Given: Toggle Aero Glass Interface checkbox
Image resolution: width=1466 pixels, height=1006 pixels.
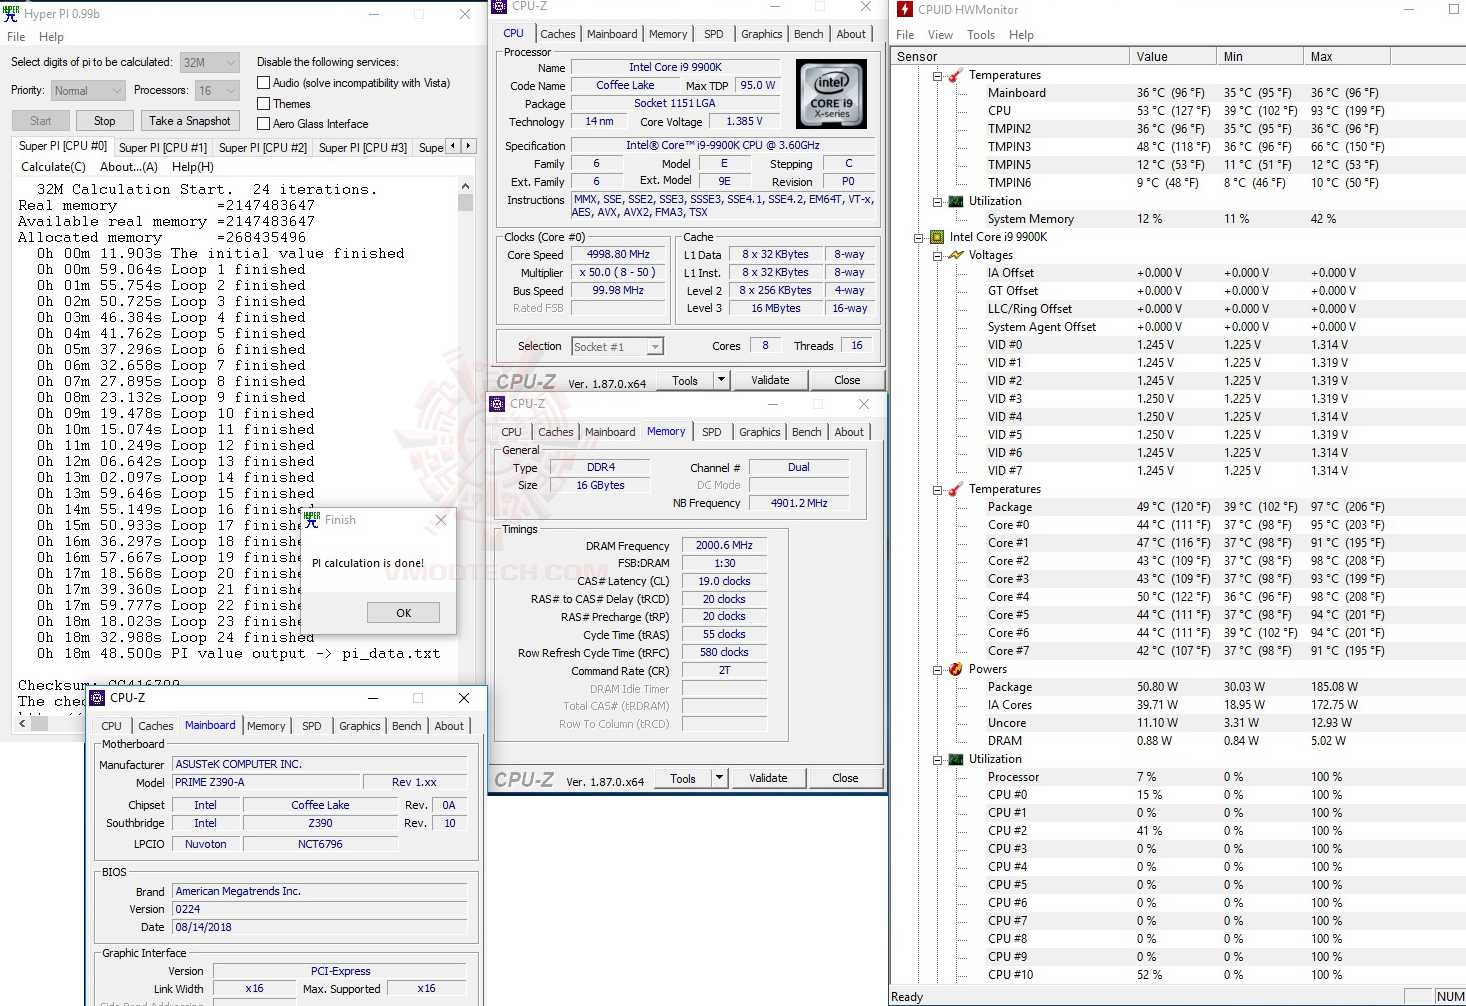Looking at the screenshot, I should coord(264,124).
